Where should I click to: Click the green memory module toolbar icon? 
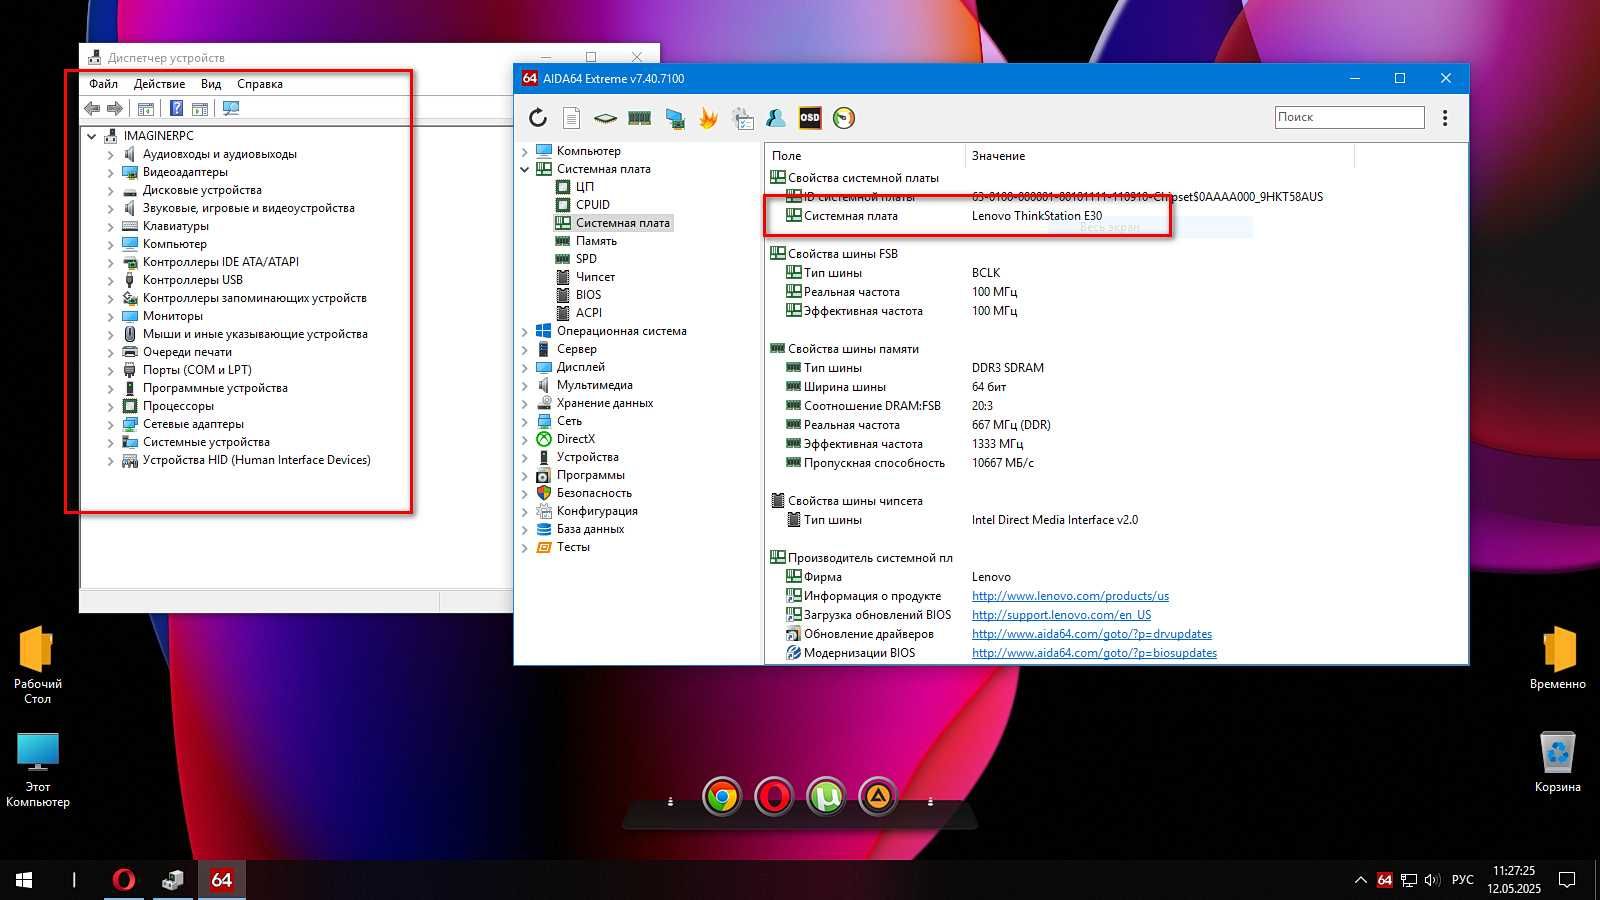pos(639,118)
